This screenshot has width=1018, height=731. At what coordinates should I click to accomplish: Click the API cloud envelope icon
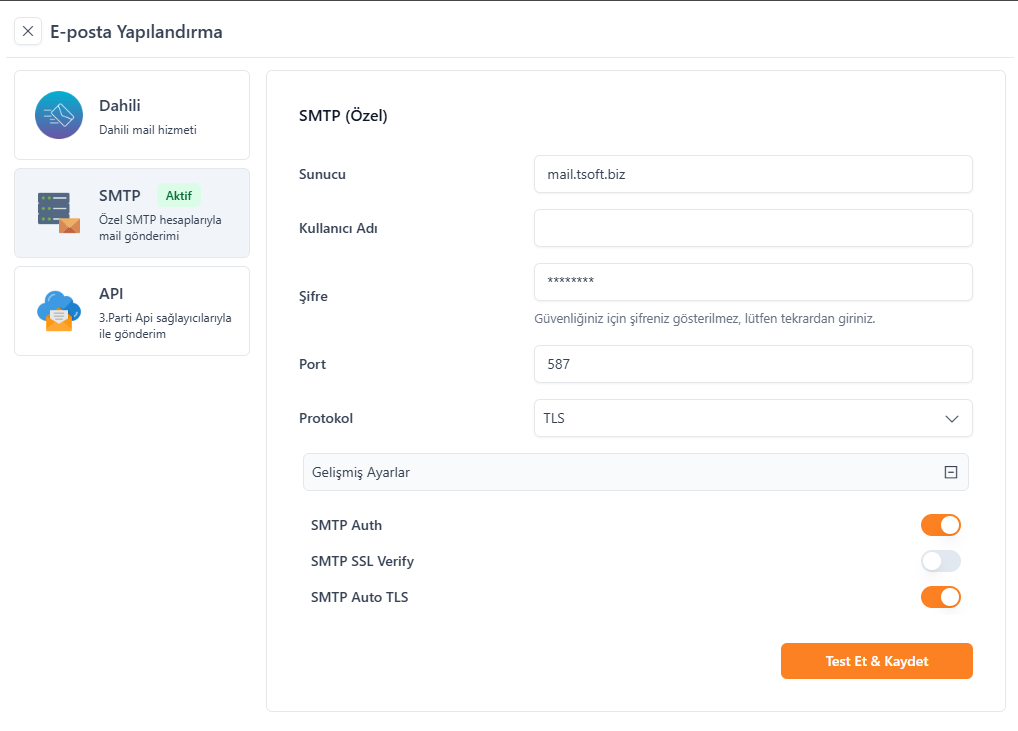click(59, 311)
